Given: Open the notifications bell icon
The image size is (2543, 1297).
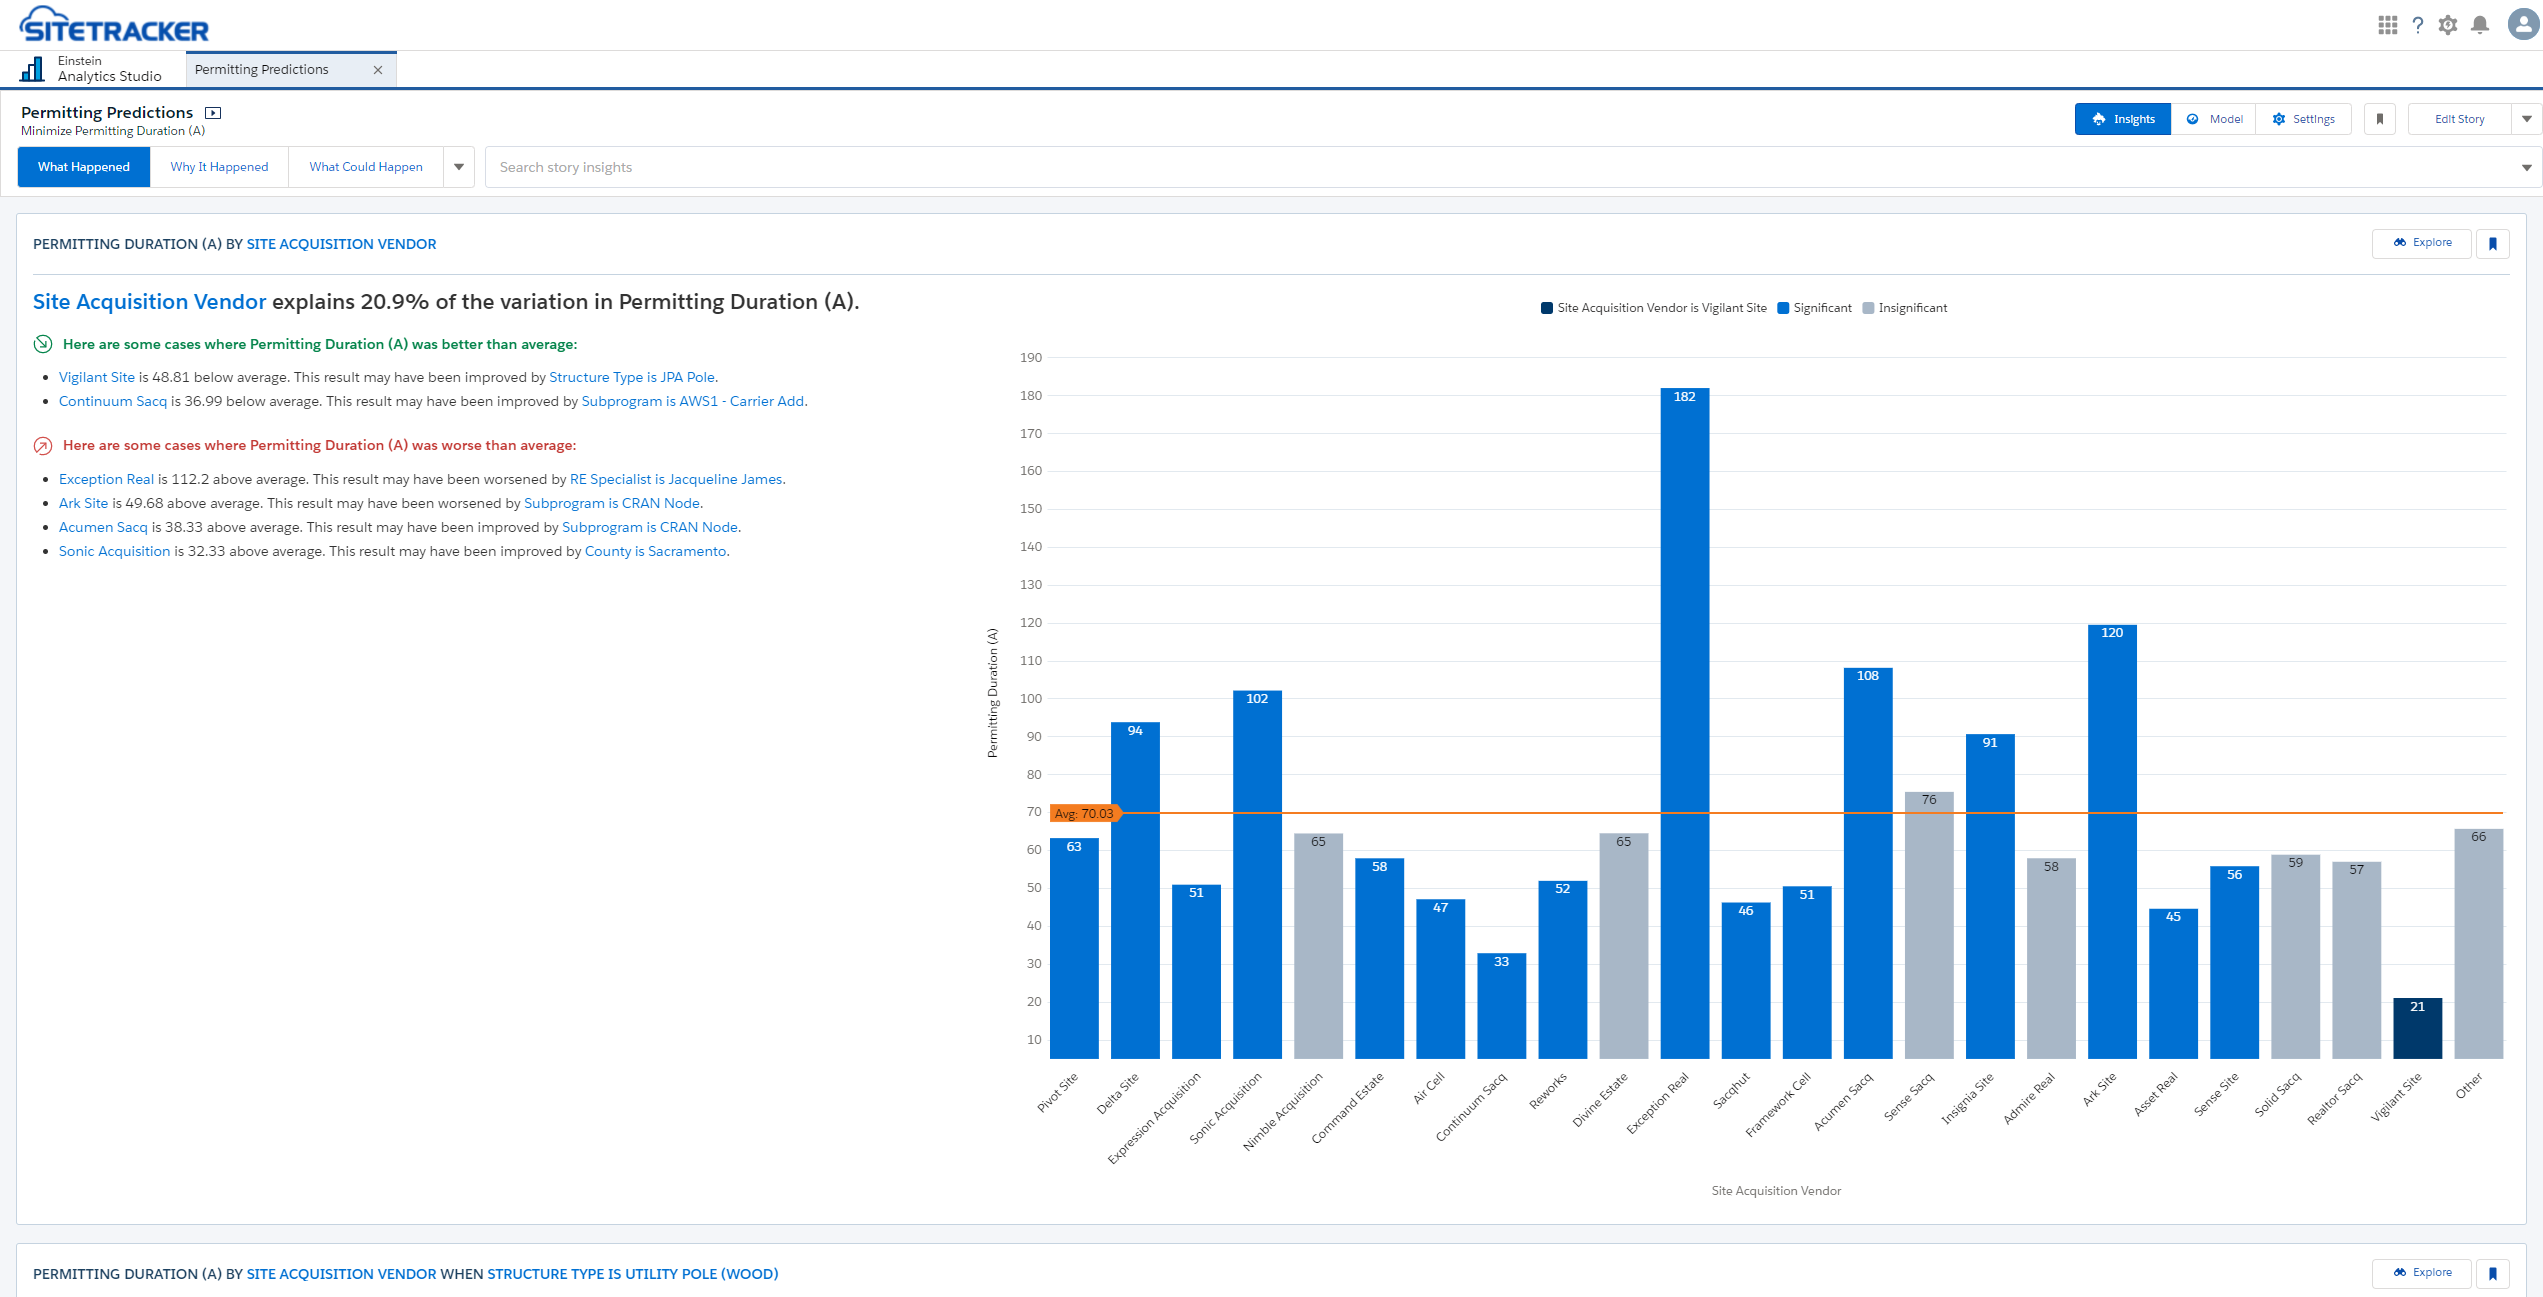Looking at the screenshot, I should point(2480,25).
